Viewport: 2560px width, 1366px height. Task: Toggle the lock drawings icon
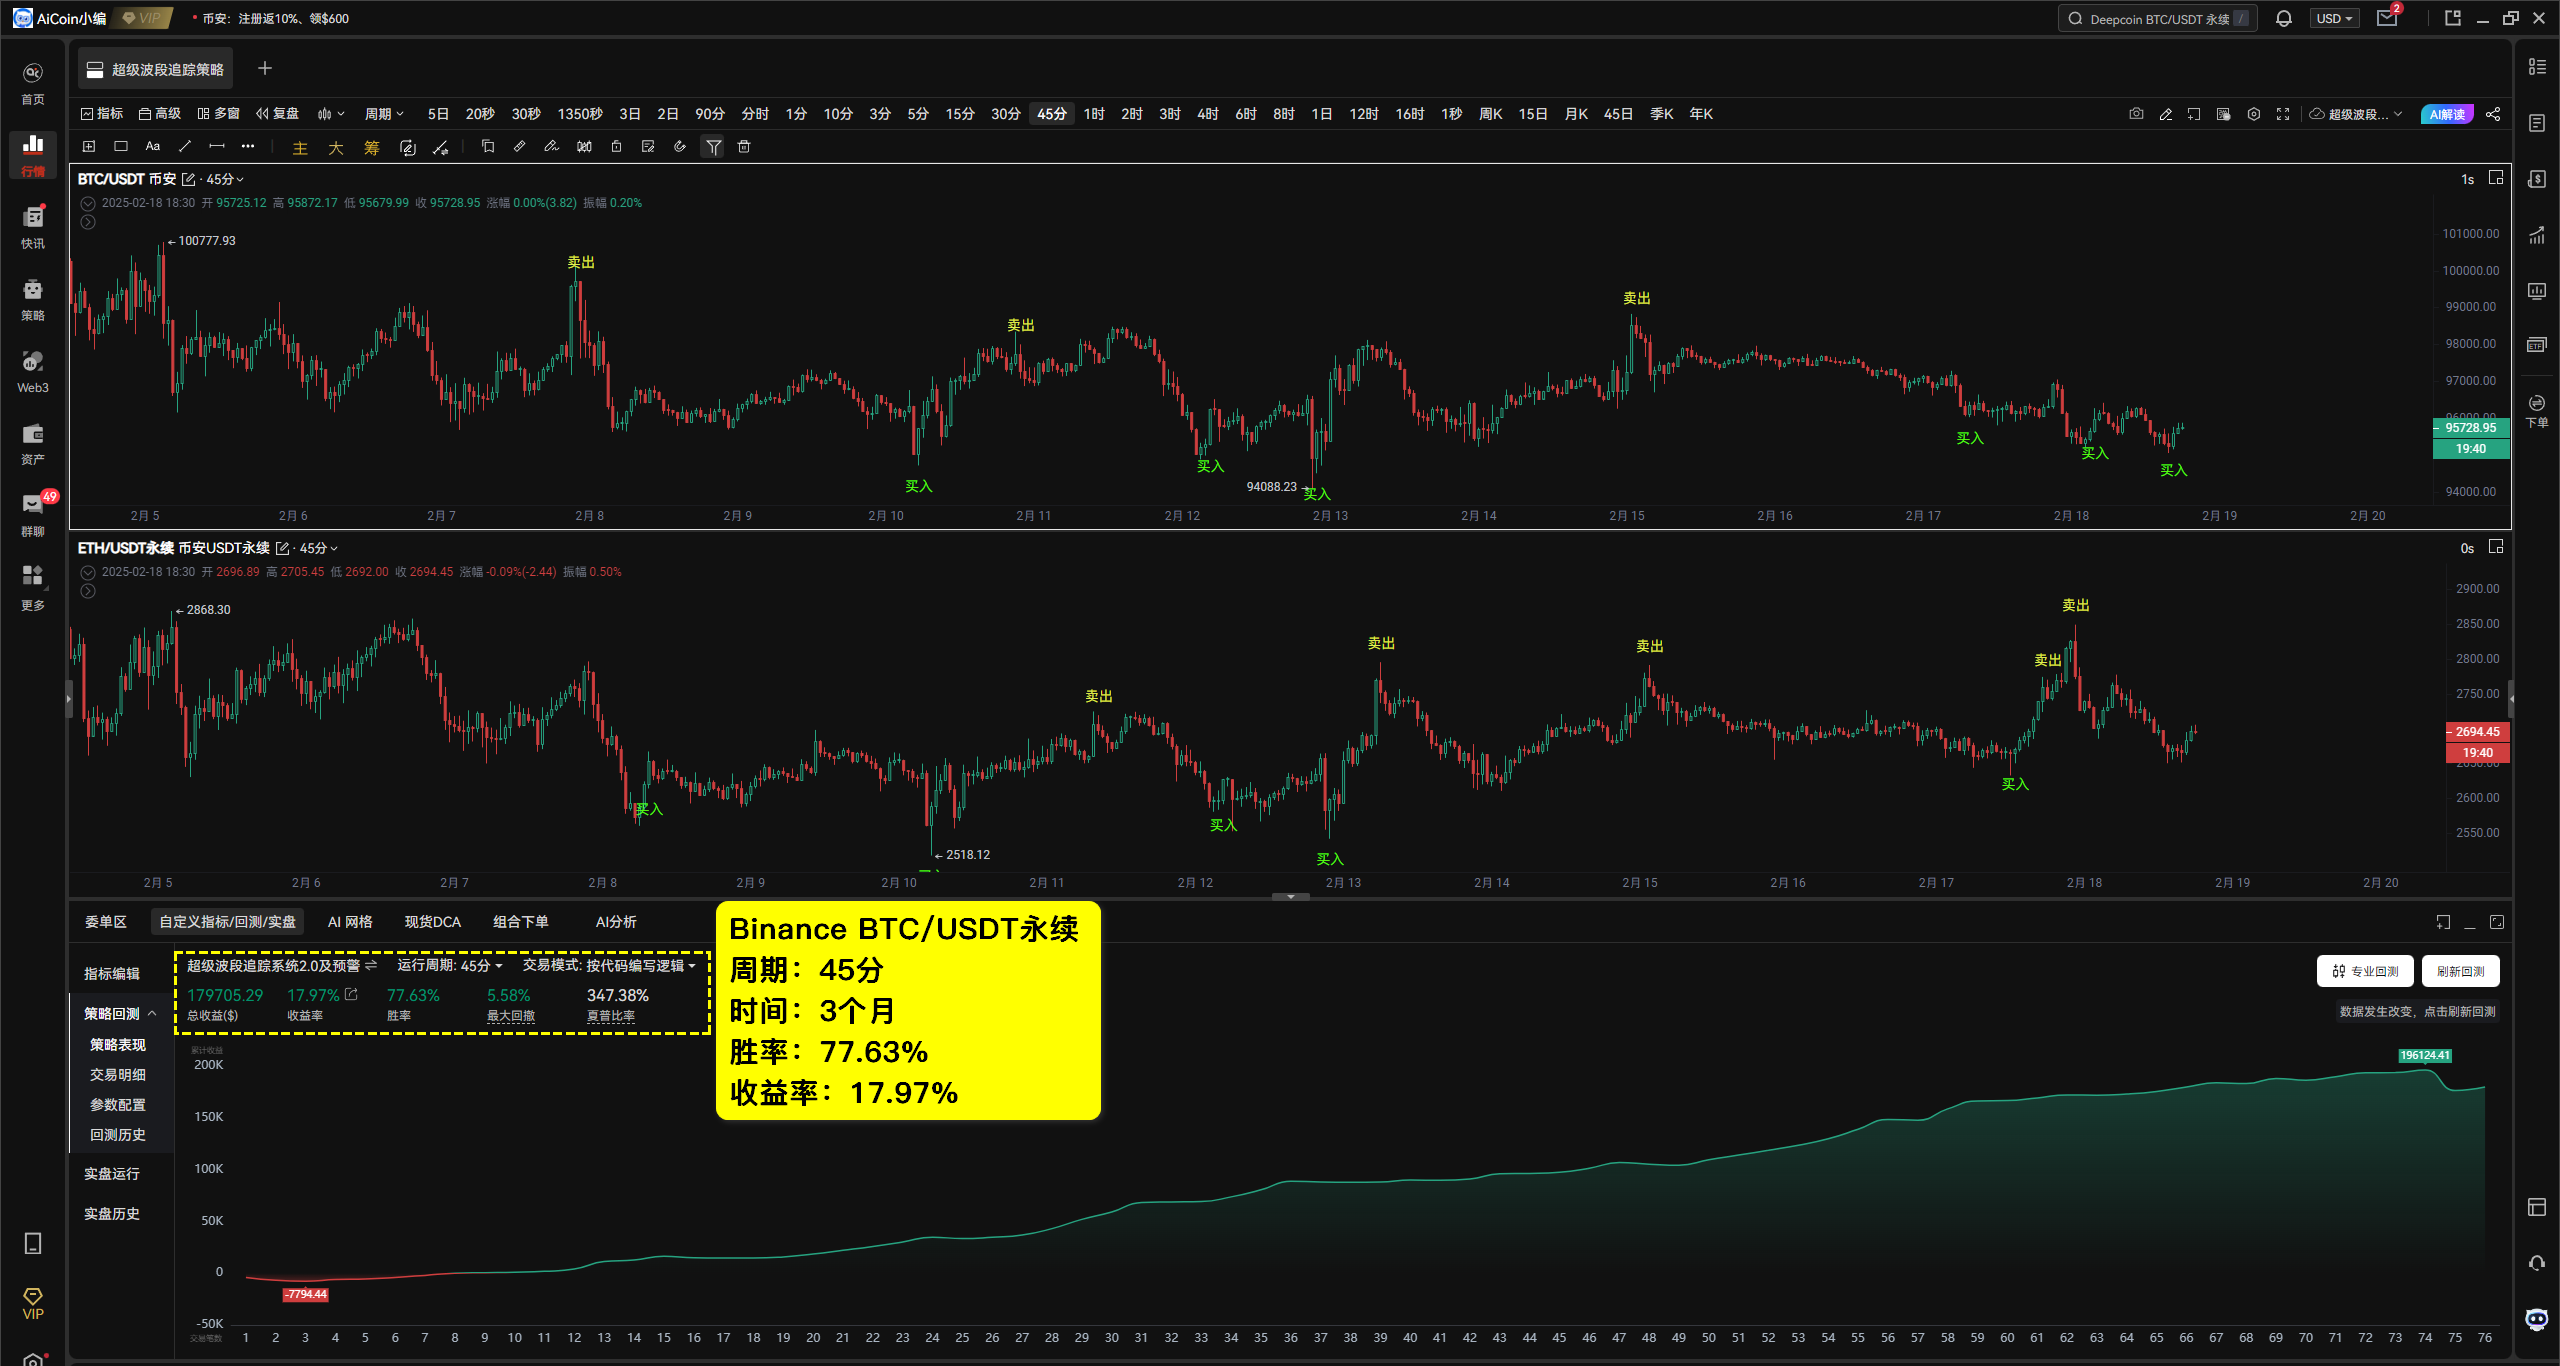click(x=616, y=146)
